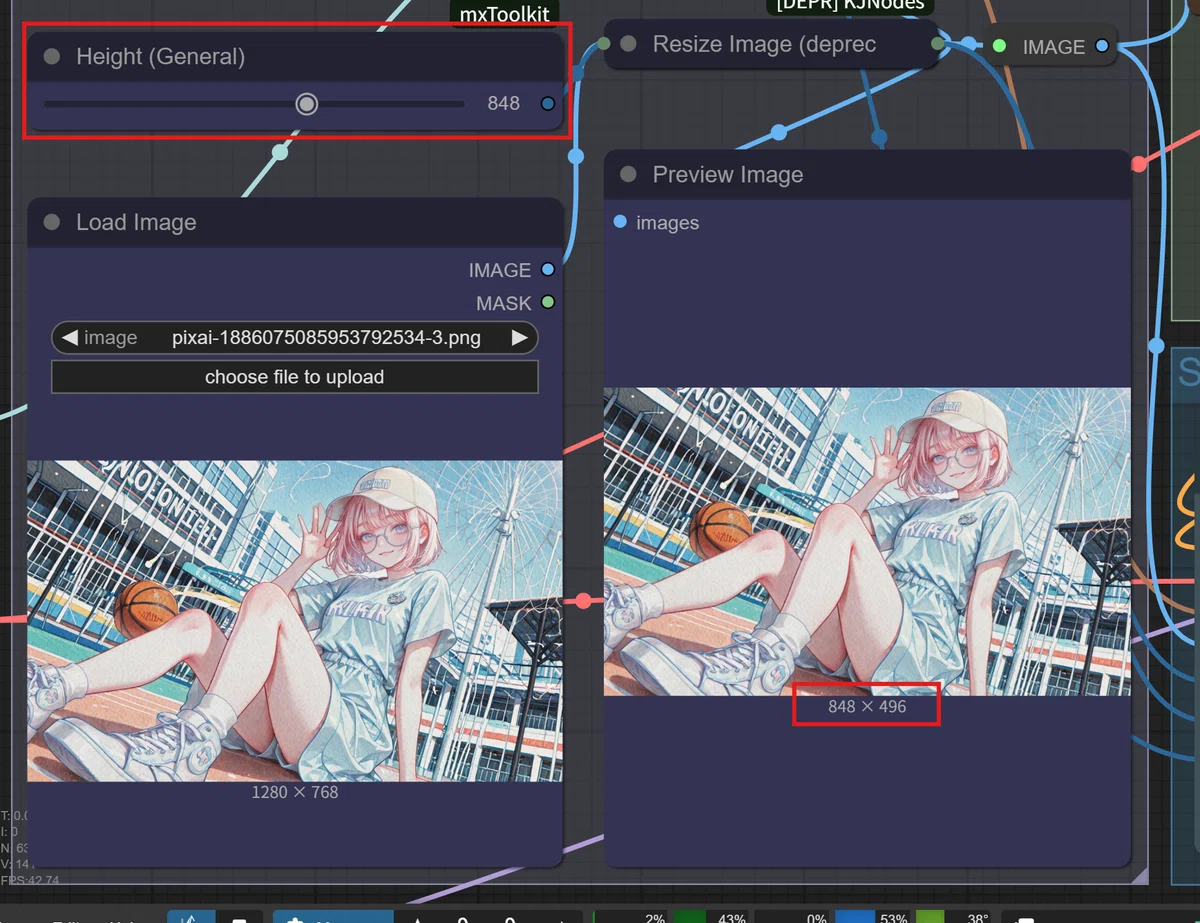The image size is (1200, 923).
Task: Click the 'images' input label in Preview Image
Action: (x=668, y=223)
